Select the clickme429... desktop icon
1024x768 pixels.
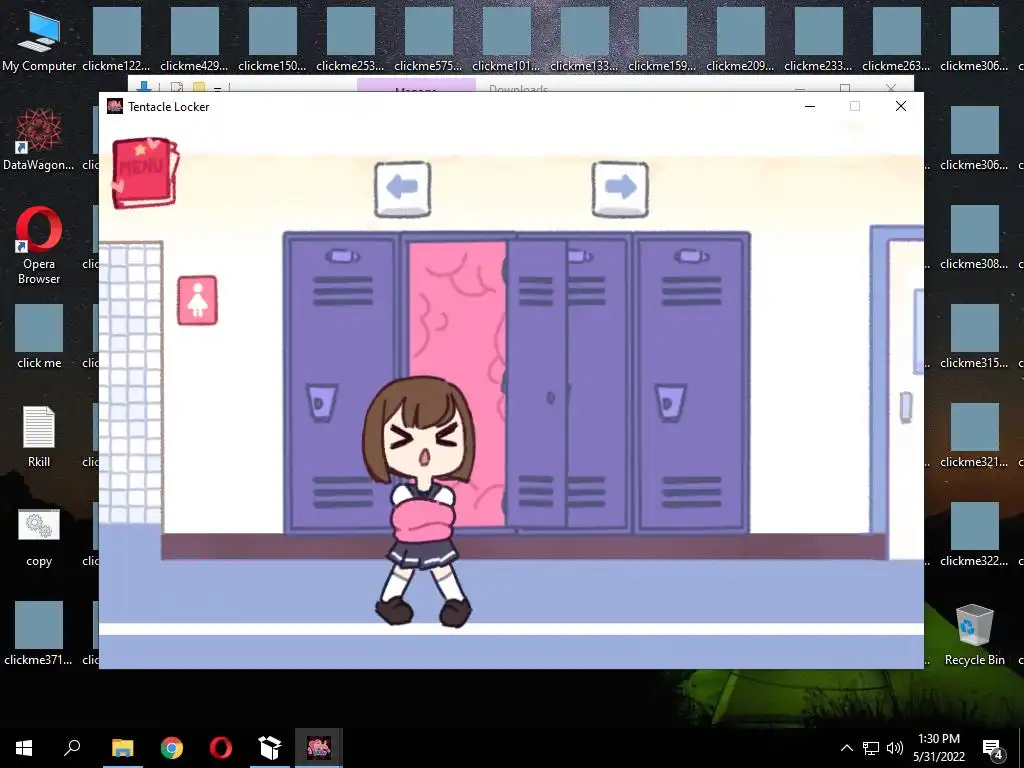coord(194,40)
